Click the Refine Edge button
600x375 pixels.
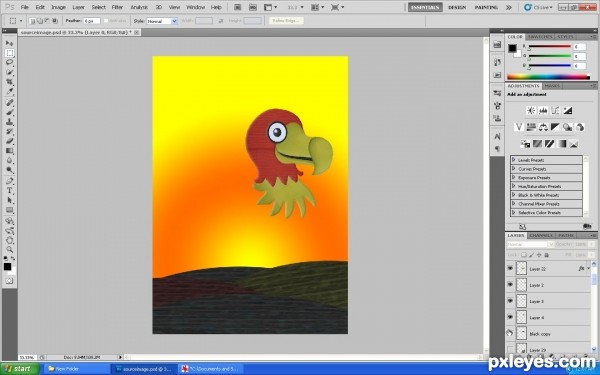click(x=286, y=21)
